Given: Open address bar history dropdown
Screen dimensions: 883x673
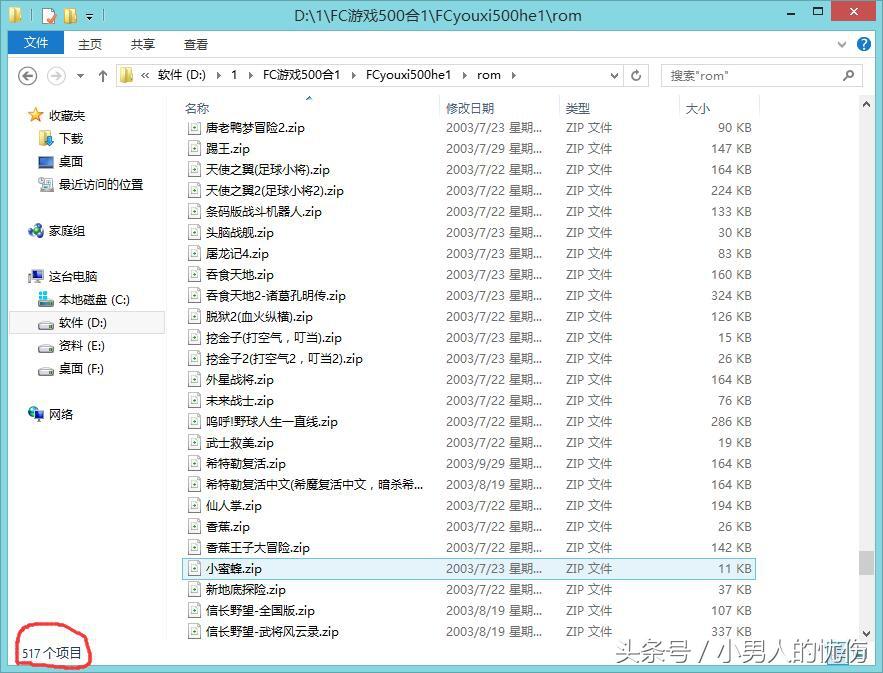Looking at the screenshot, I should [614, 75].
